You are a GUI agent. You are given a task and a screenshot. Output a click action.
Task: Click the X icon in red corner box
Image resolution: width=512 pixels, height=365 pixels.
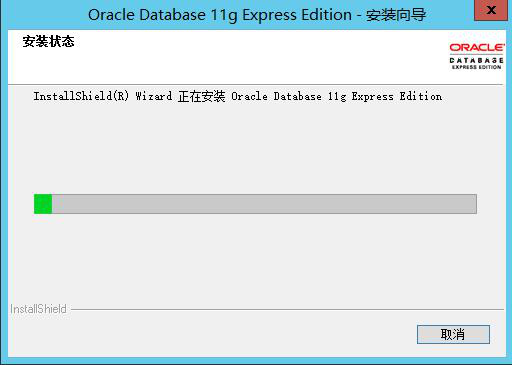coord(491,10)
